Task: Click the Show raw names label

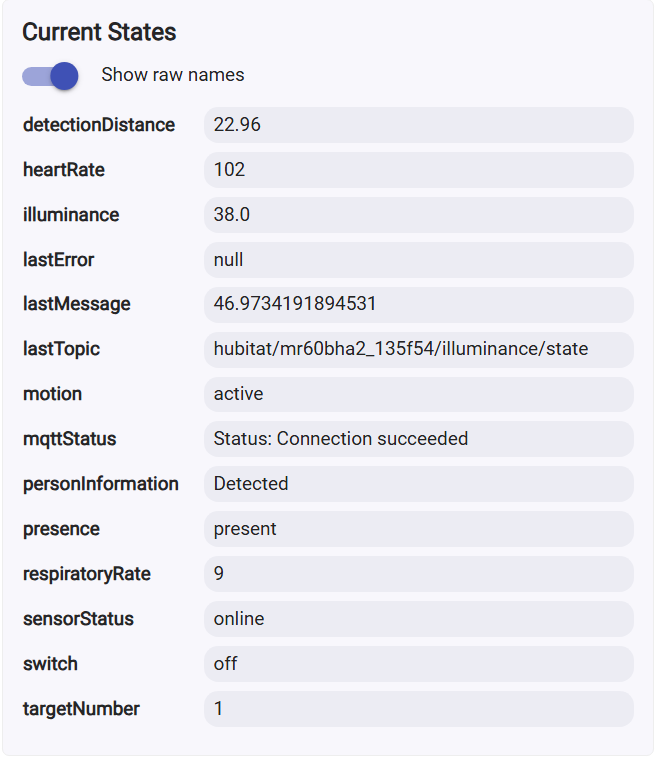Action: 173,75
